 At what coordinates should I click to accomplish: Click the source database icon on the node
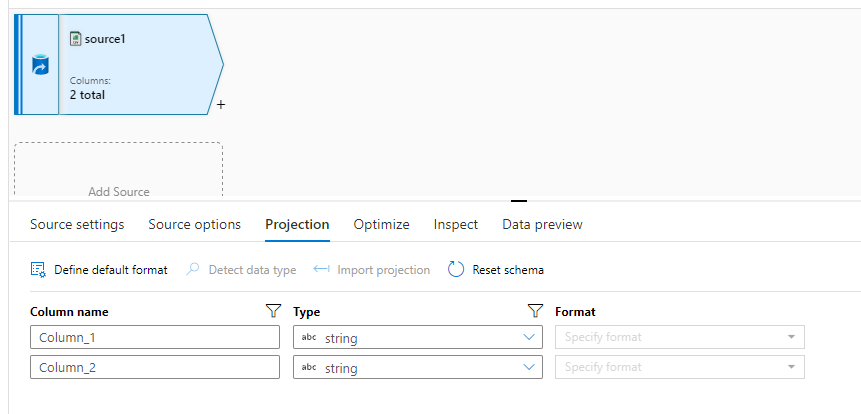coord(40,66)
